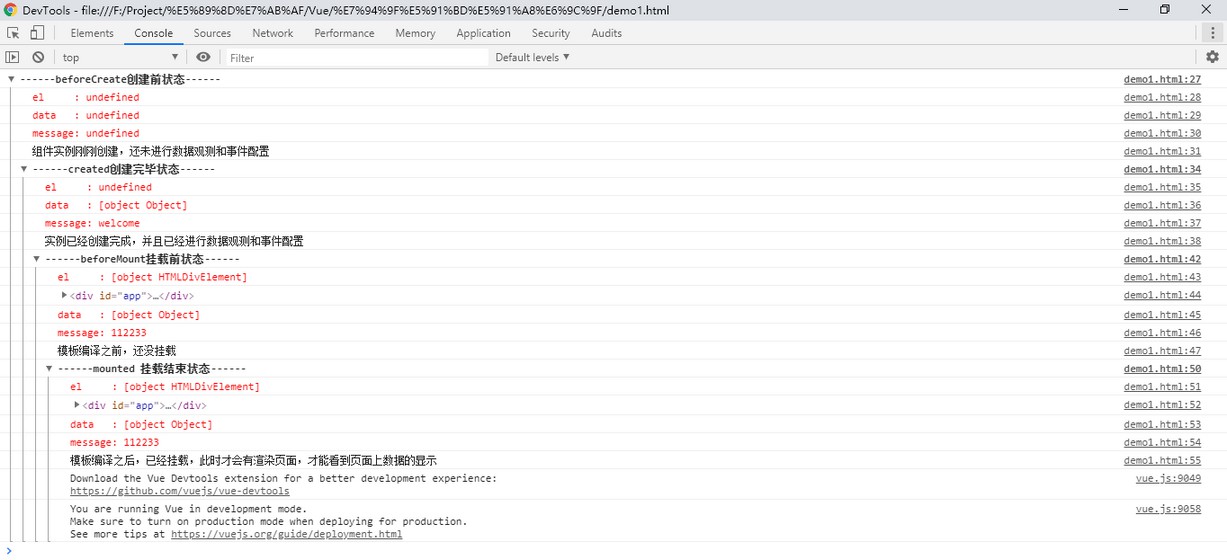1227x560 pixels.
Task: Open the top execution context dropdown
Action: [120, 57]
